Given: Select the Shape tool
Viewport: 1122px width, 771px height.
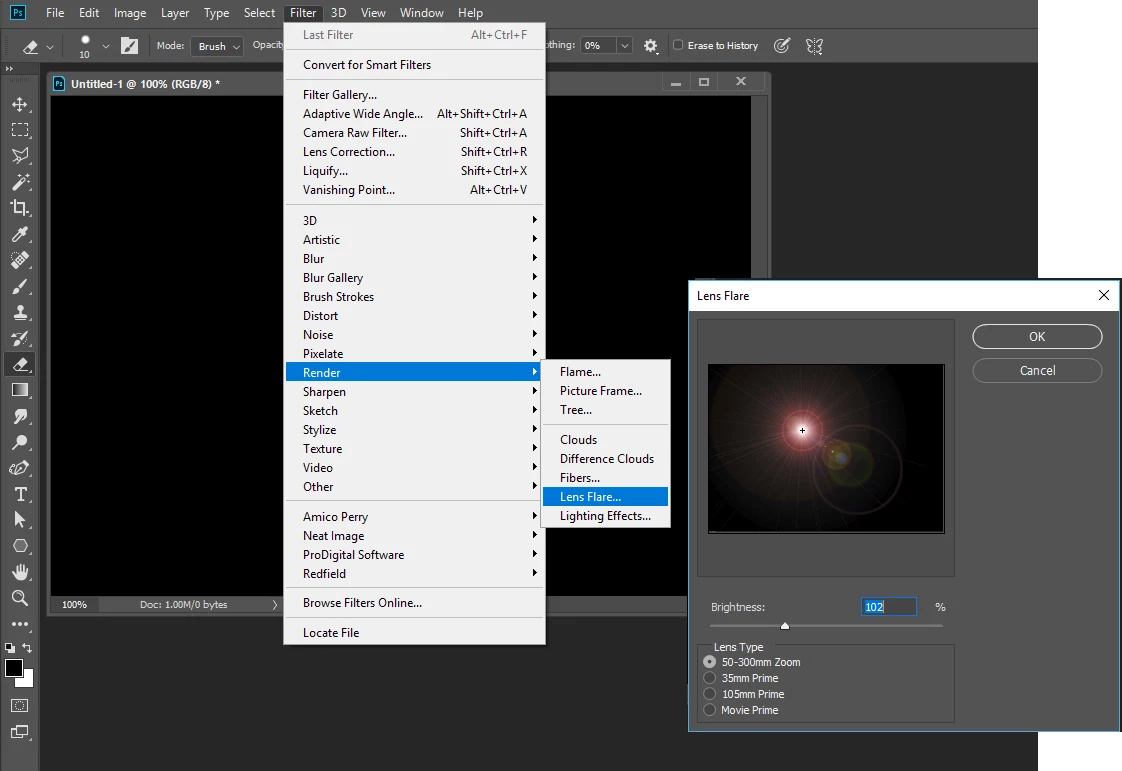Looking at the screenshot, I should [20, 545].
